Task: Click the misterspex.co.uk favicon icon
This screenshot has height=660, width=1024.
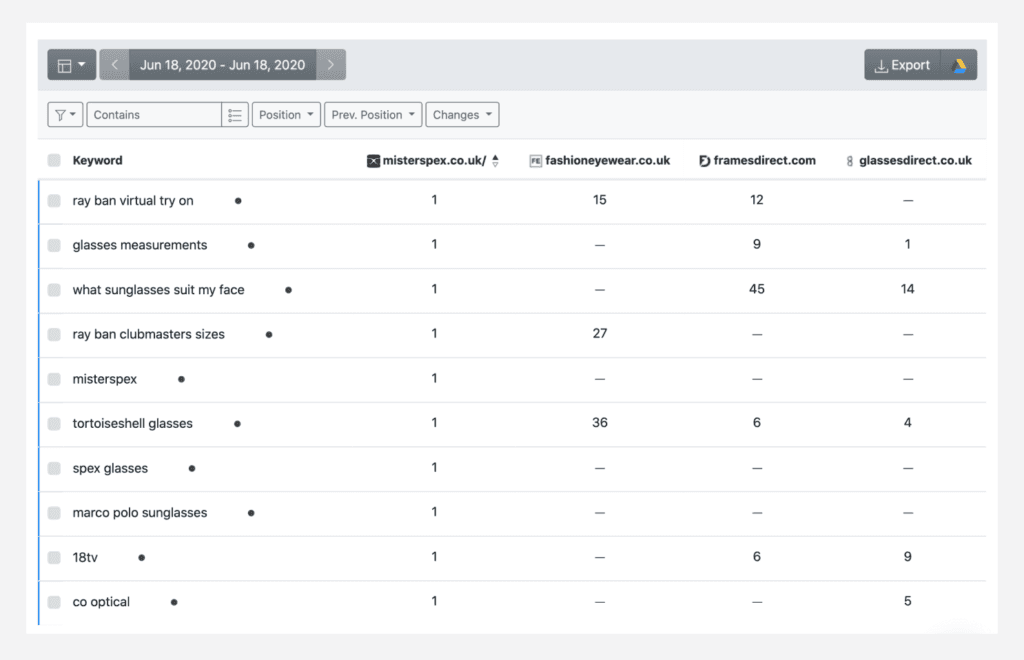Action: click(374, 161)
